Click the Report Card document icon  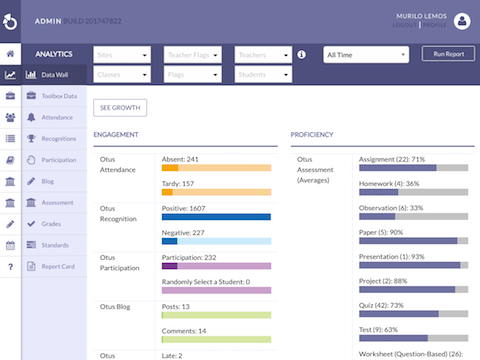[x=31, y=266]
